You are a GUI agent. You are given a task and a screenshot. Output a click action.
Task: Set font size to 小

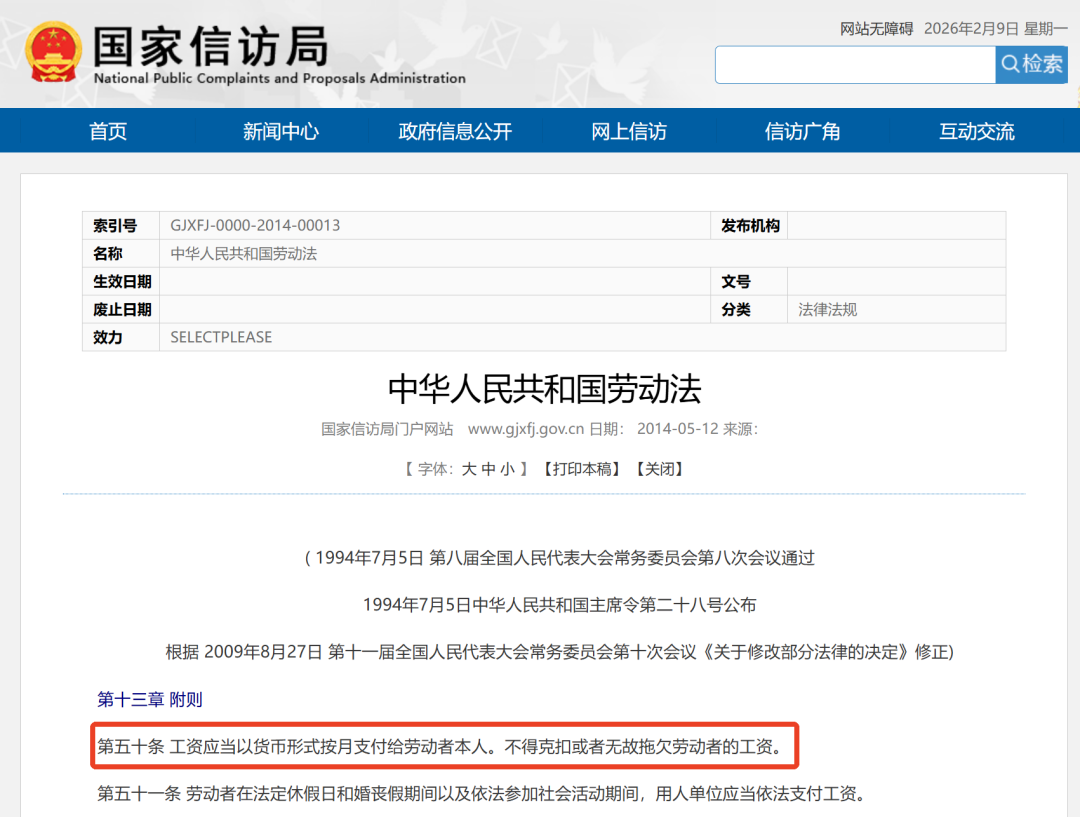(x=507, y=468)
